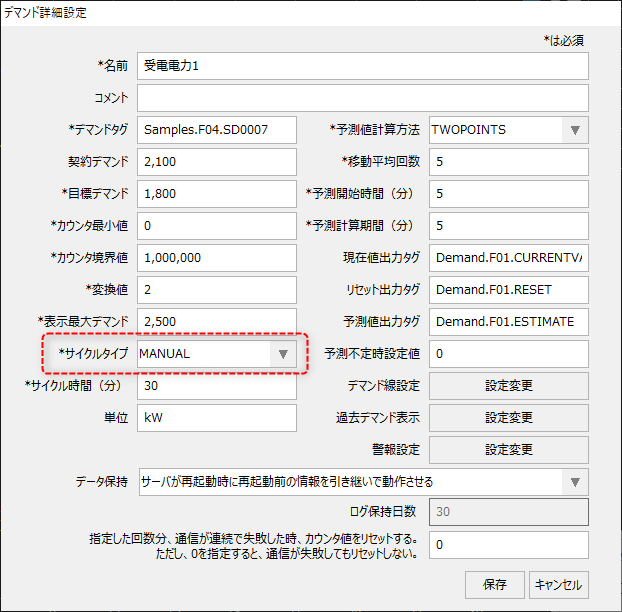Click the 目標デマンド field showing 1,800
Image resolution: width=622 pixels, height=612 pixels.
point(217,194)
